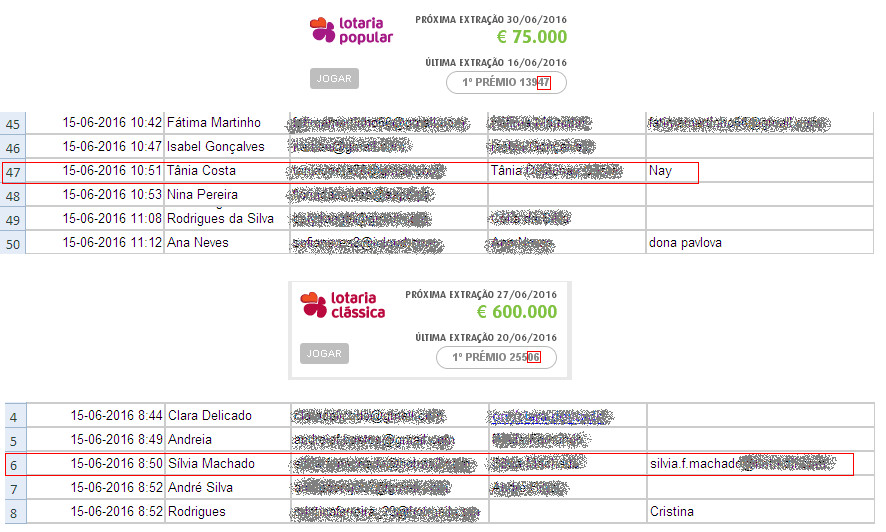Select row header number 8

pos(13,512)
